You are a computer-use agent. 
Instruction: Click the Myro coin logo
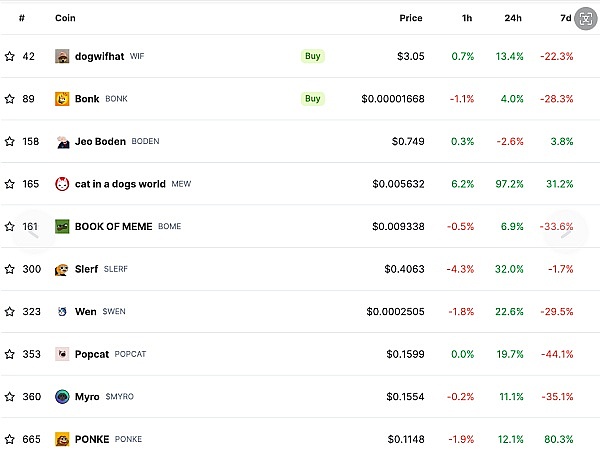(62, 396)
